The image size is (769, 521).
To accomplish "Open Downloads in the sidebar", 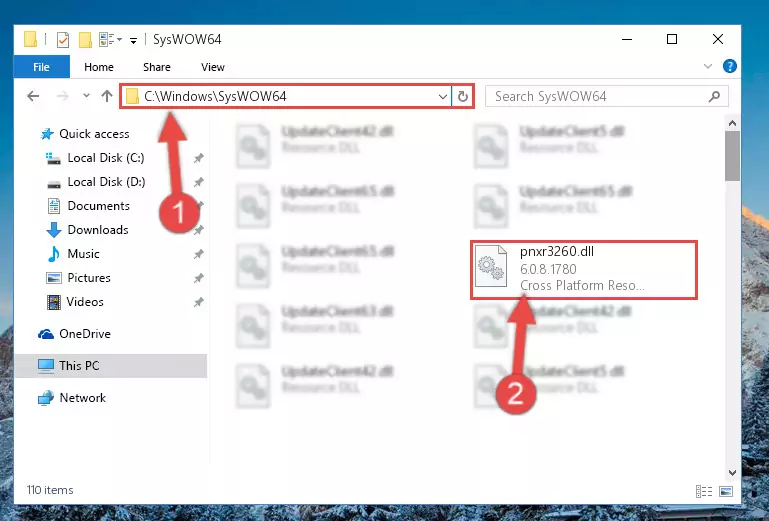I will click(x=98, y=230).
